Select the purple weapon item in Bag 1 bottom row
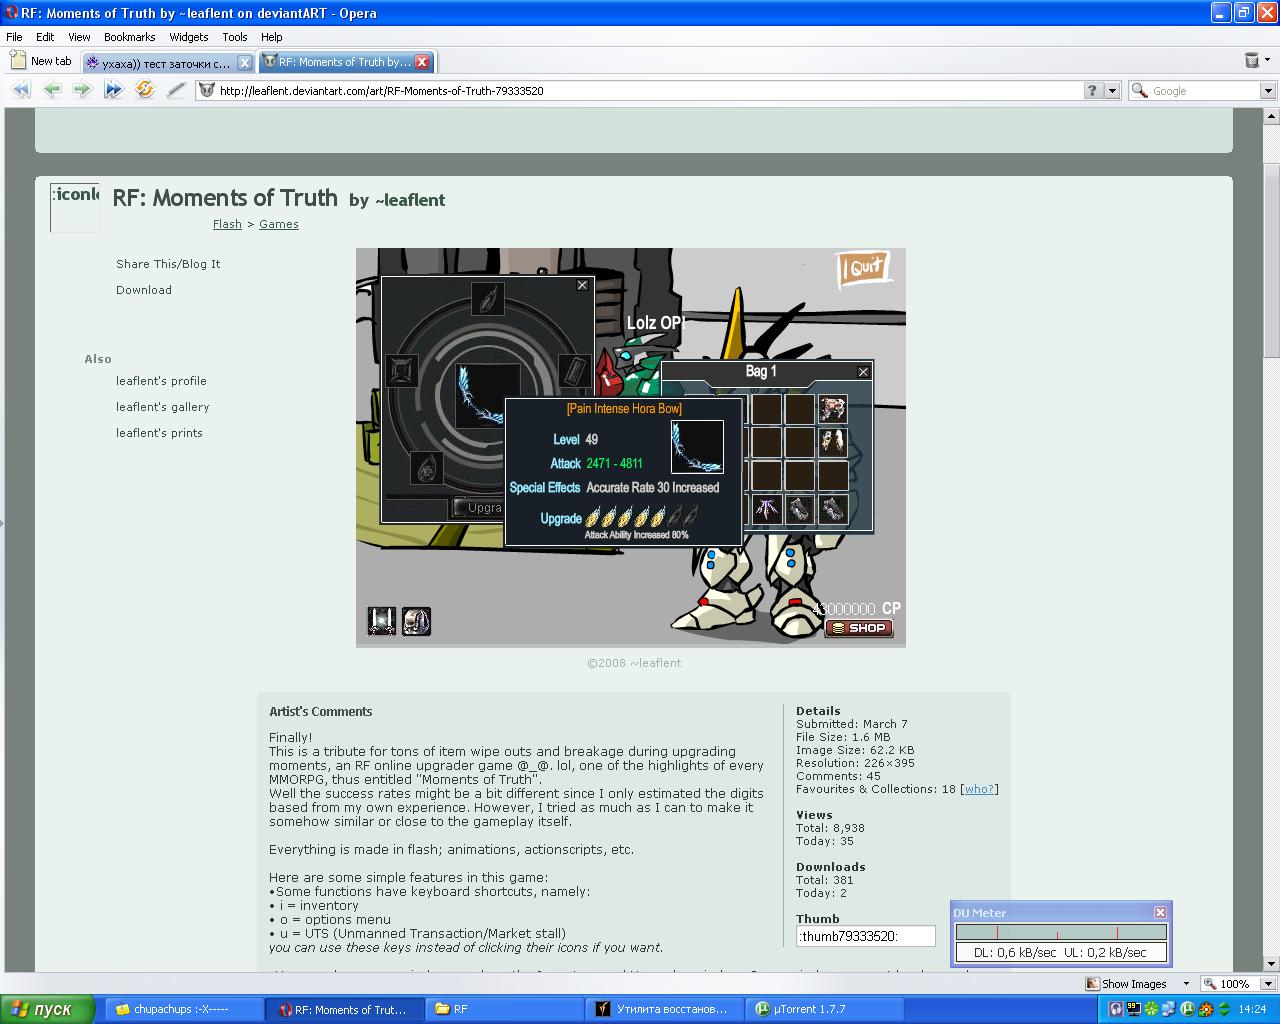Viewport: 1280px width, 1024px height. (766, 510)
